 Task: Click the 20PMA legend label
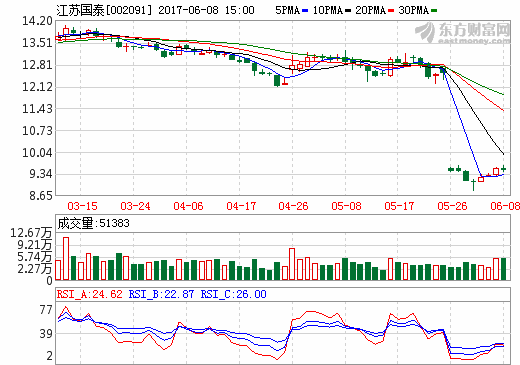pyautogui.click(x=371, y=10)
